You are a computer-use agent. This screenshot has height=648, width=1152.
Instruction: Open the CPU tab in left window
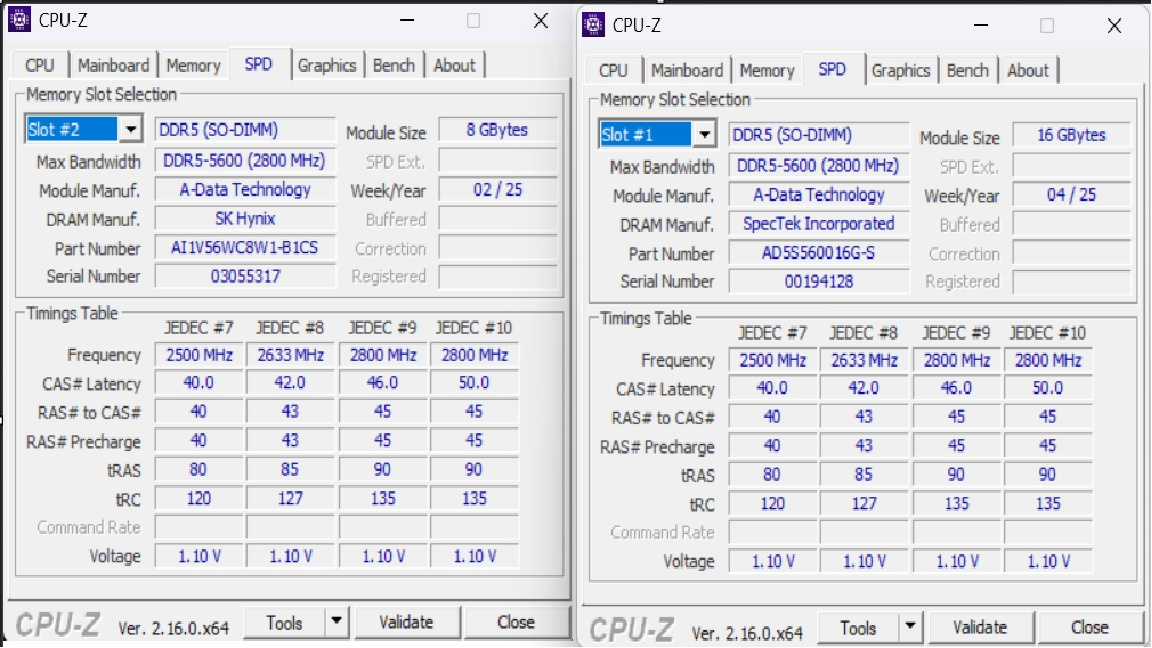40,65
